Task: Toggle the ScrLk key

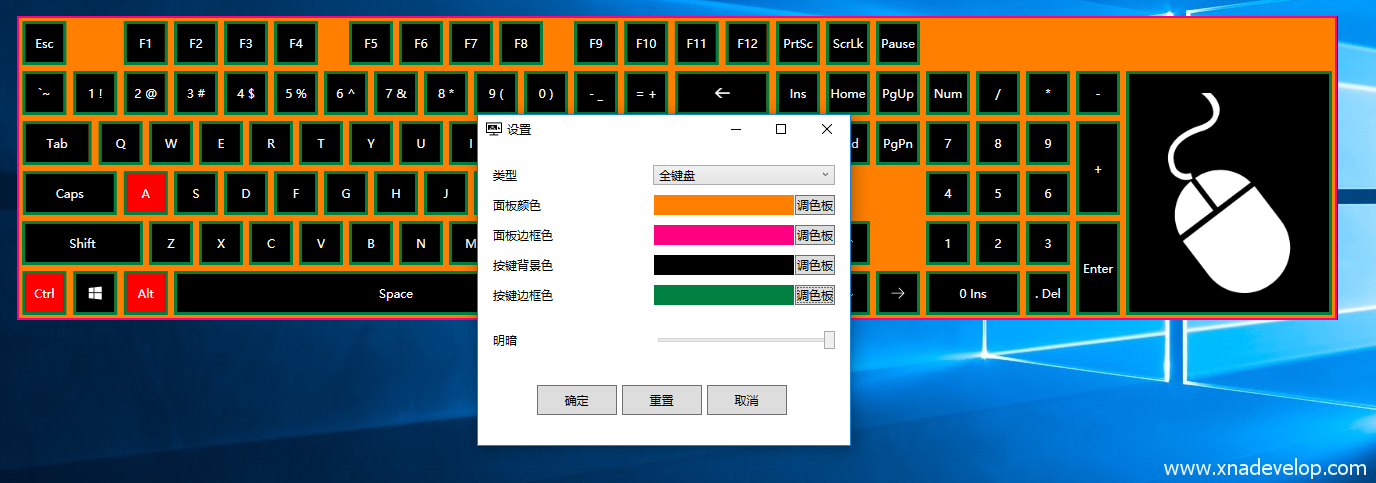Action: pos(849,44)
